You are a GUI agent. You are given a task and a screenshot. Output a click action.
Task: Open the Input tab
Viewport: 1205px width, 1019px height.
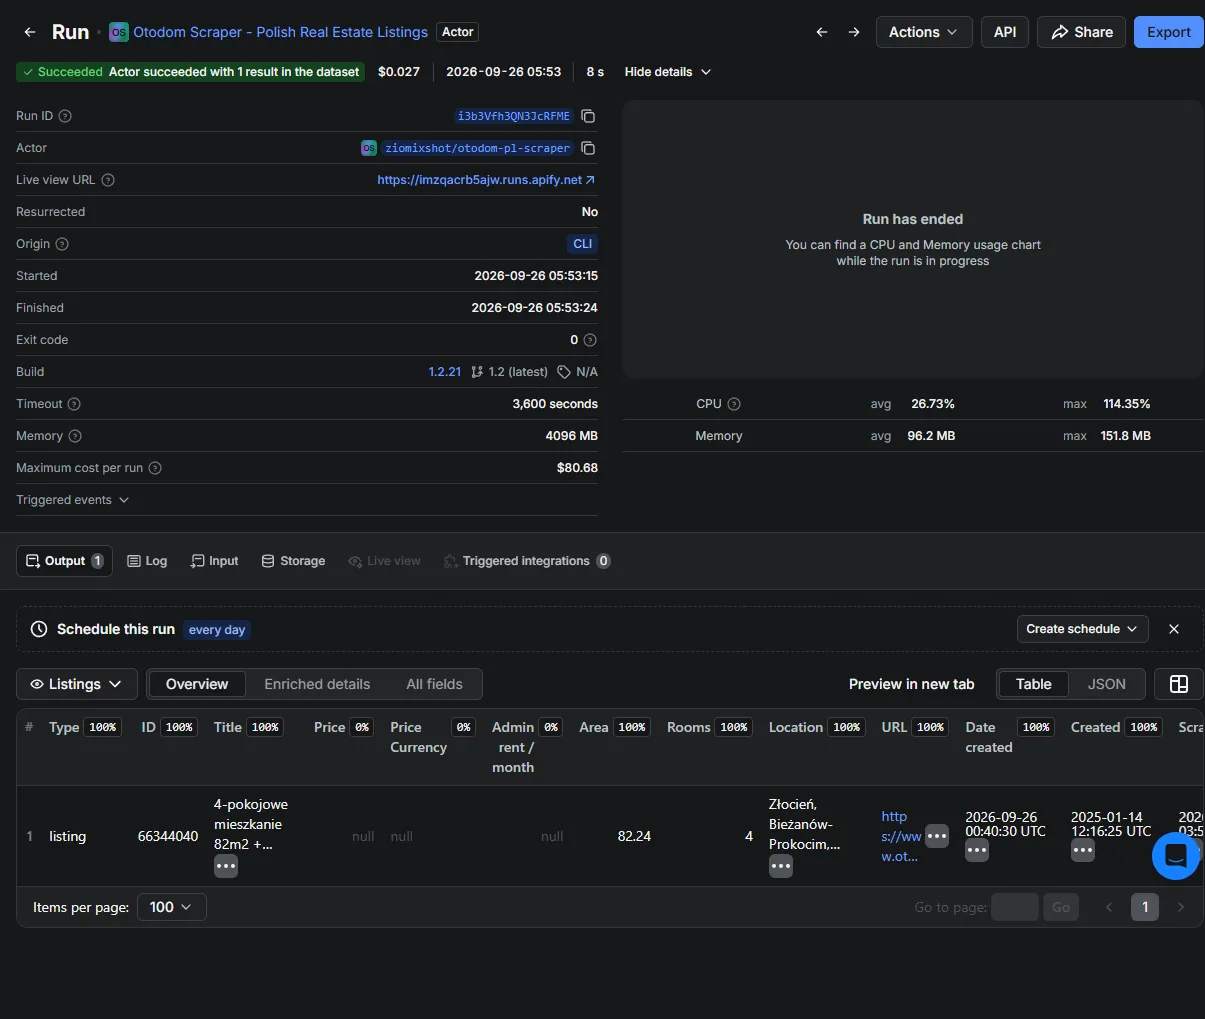tap(214, 561)
